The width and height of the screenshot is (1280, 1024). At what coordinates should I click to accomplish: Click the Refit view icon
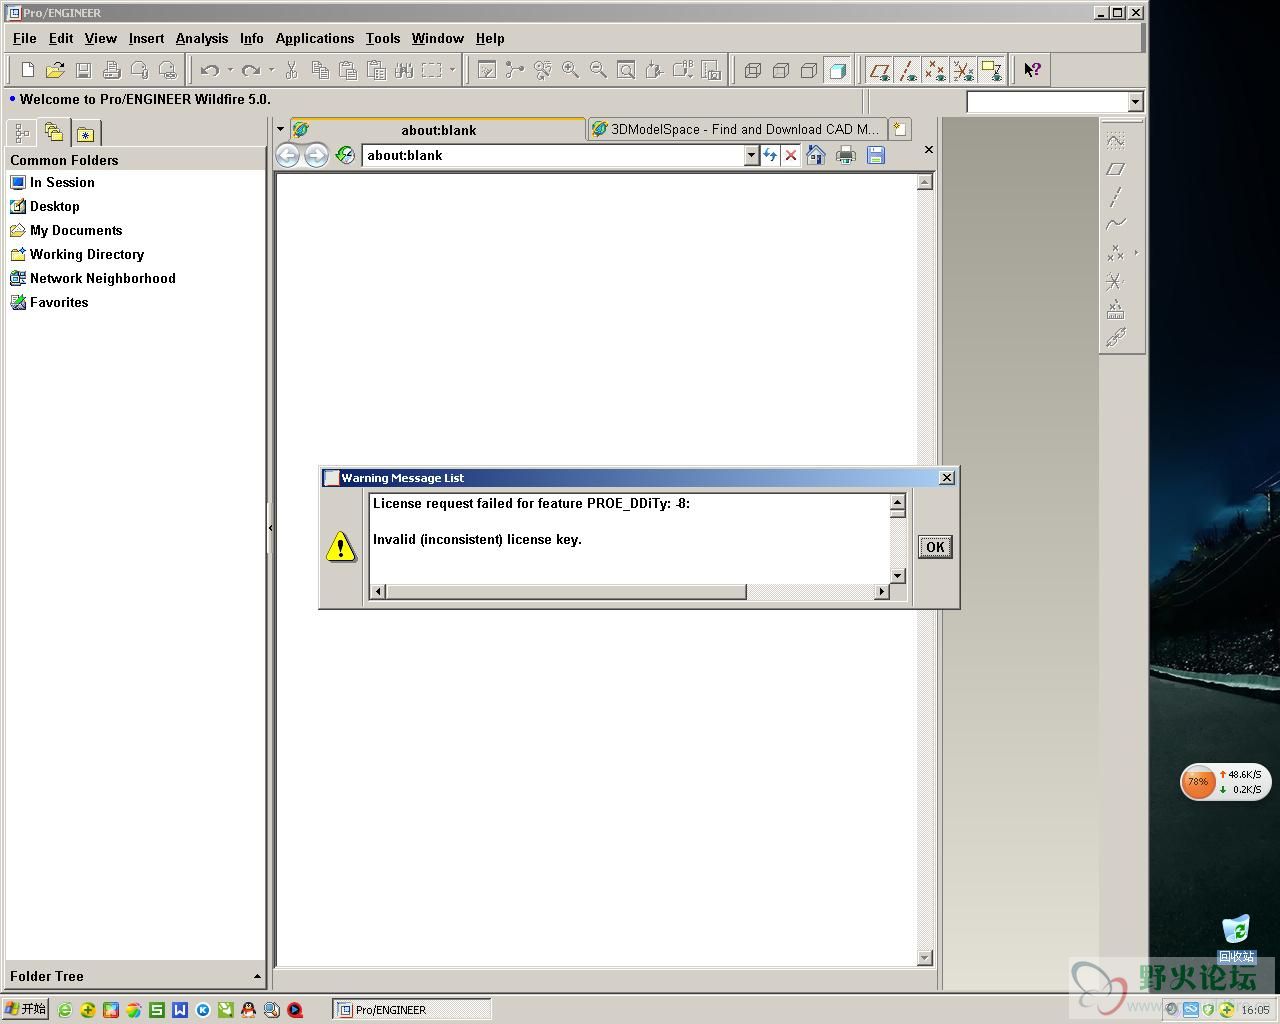pyautogui.click(x=627, y=70)
